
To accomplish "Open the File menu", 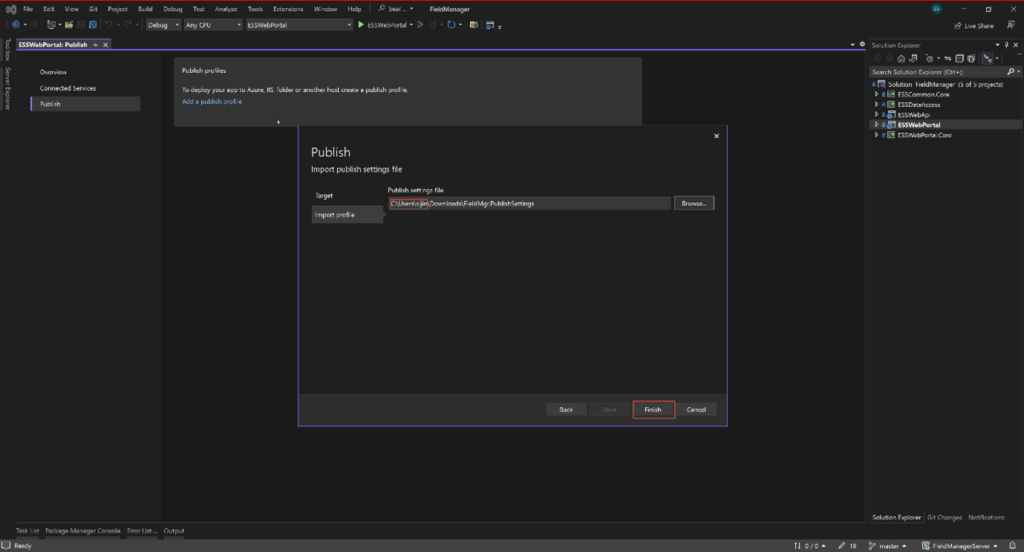I will [x=27, y=9].
